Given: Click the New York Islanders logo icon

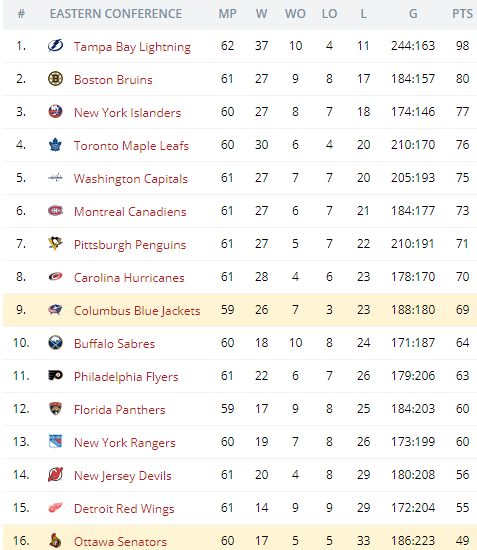Looking at the screenshot, I should point(55,112).
